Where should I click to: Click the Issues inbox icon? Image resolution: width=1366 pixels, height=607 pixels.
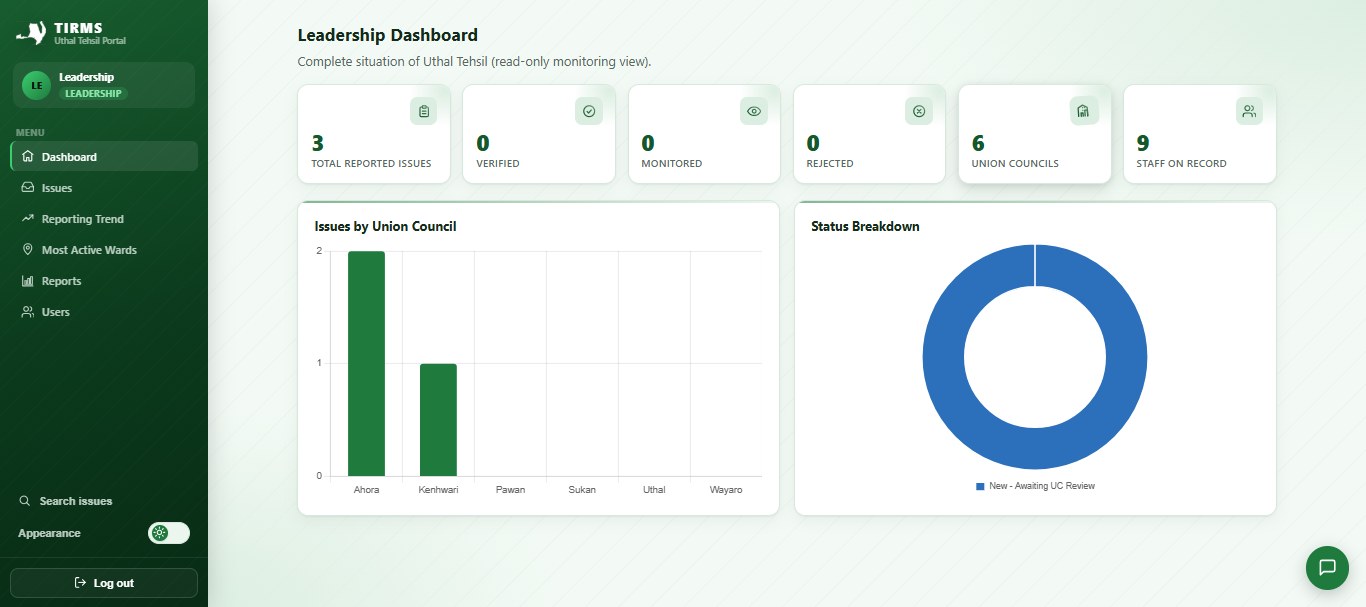[x=28, y=188]
